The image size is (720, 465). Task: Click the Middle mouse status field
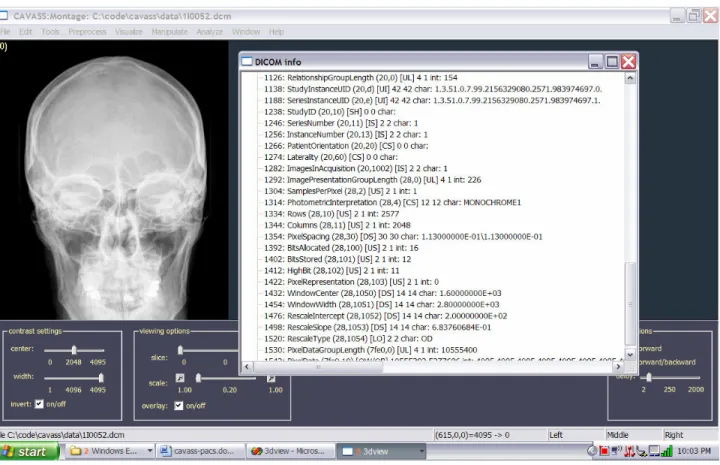coord(633,435)
